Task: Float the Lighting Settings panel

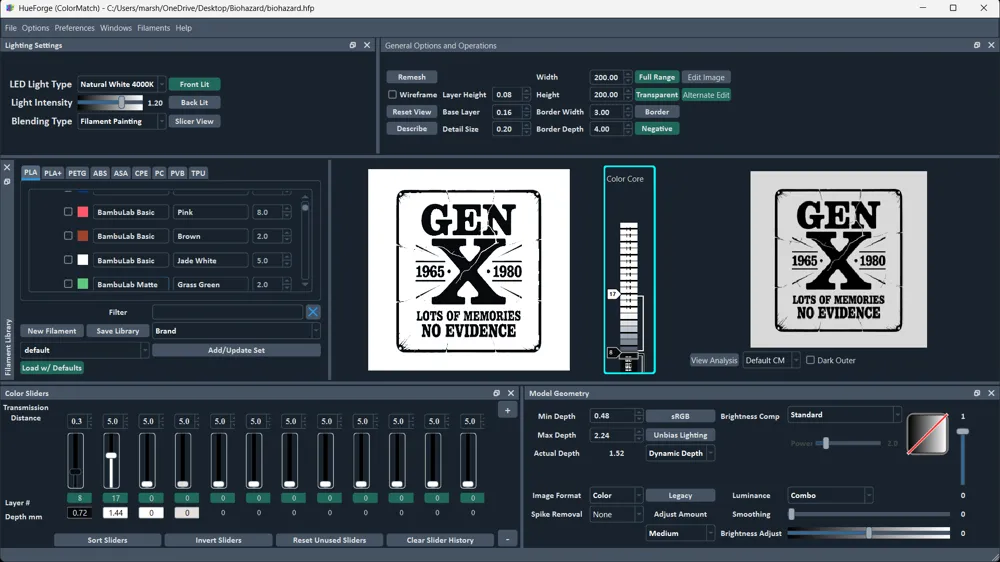Action: coord(353,45)
